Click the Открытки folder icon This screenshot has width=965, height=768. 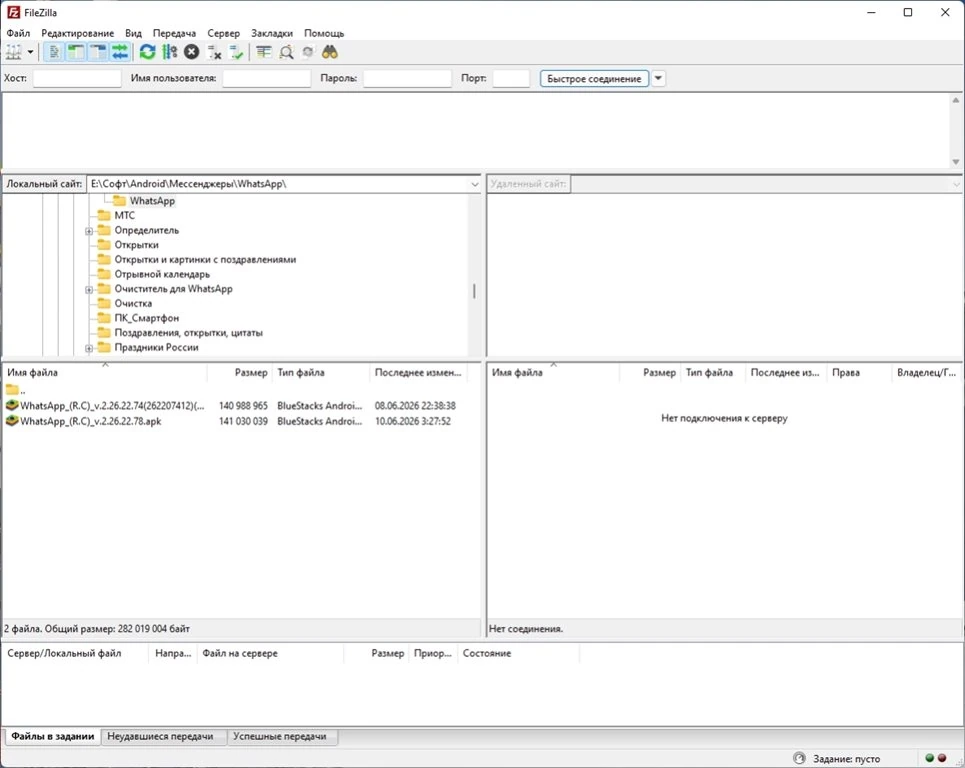pos(104,244)
